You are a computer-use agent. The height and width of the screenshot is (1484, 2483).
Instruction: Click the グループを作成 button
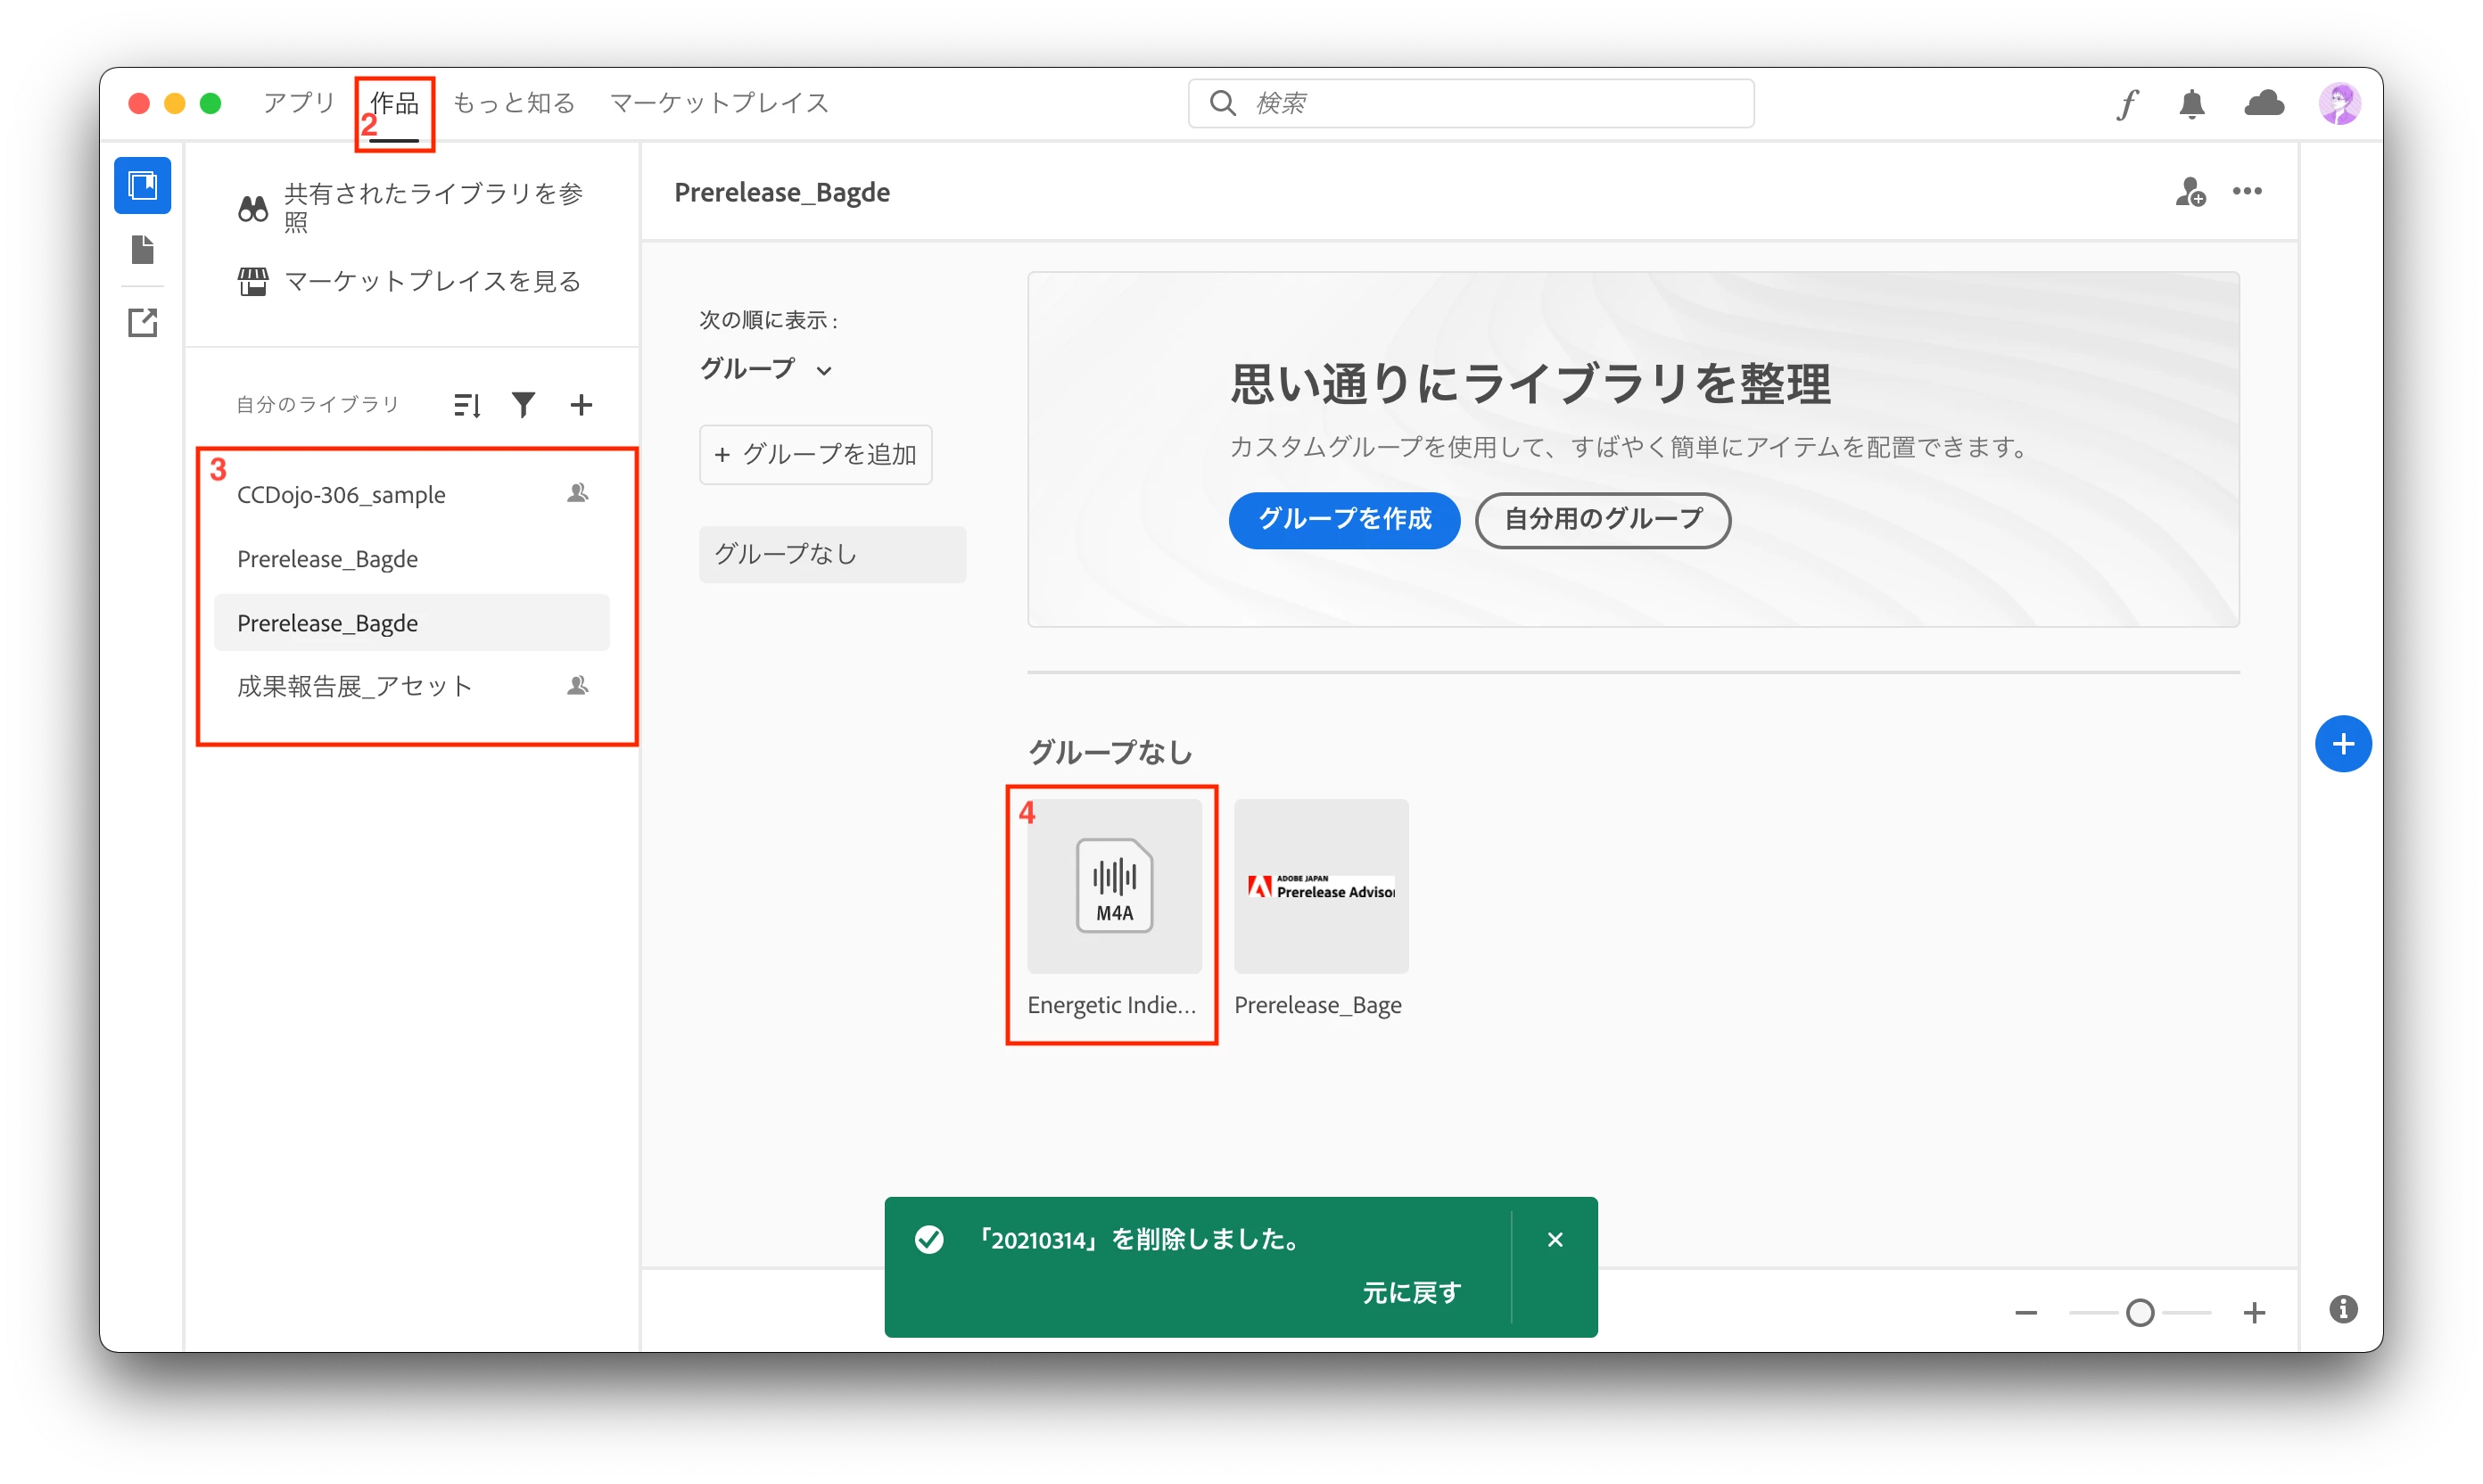pyautogui.click(x=1343, y=519)
